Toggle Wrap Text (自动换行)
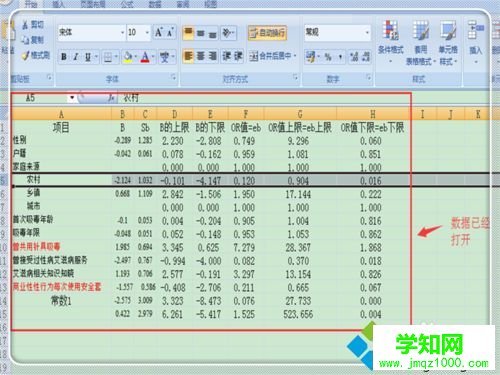500x375 pixels. coord(267,33)
